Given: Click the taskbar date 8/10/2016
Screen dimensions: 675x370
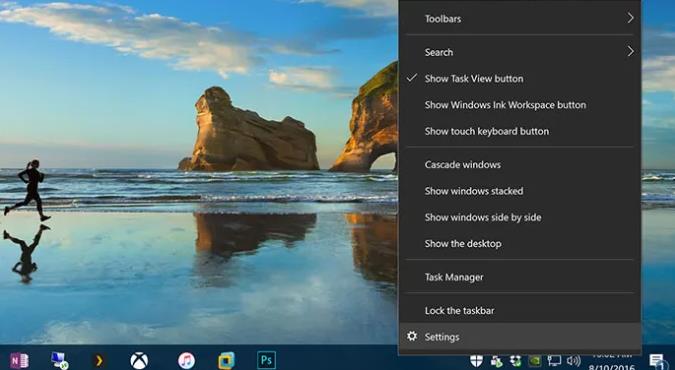Looking at the screenshot, I should 612,367.
